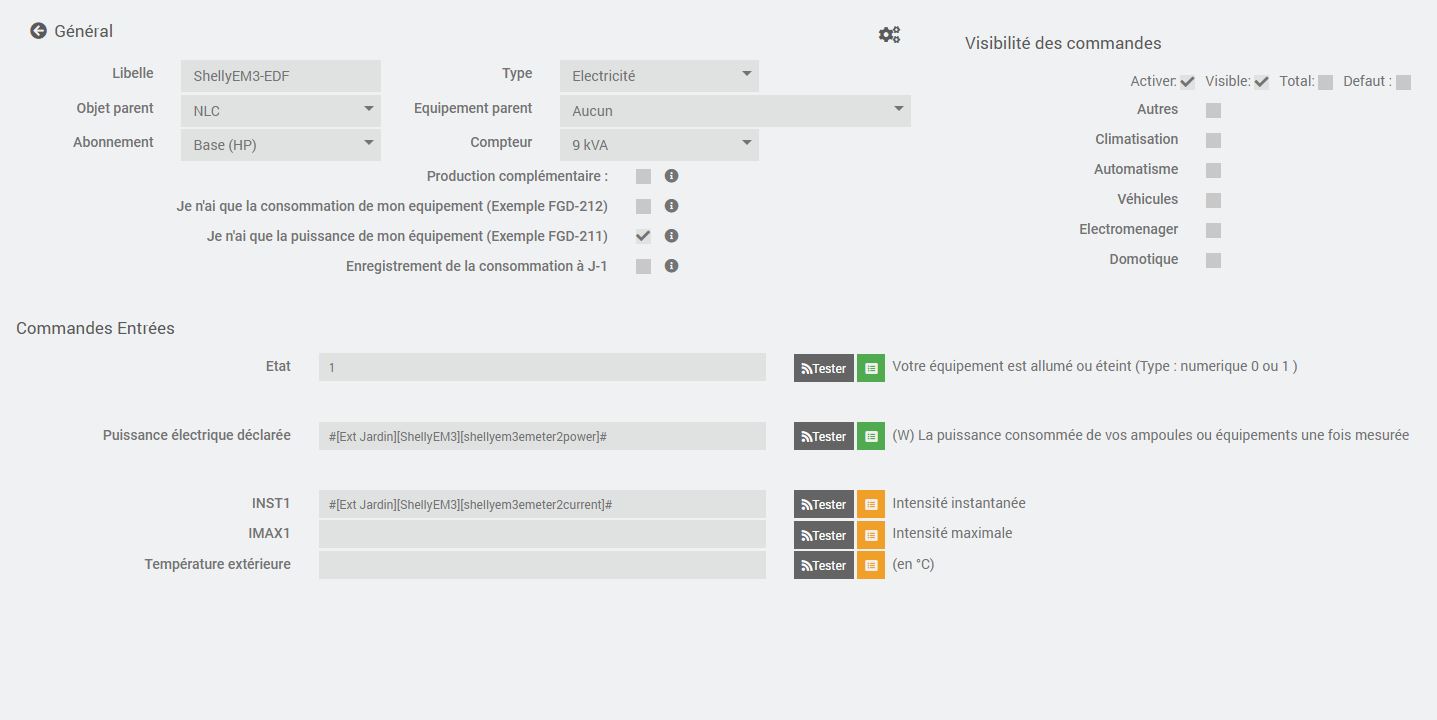Open Compteur dropdown showing 9 kVA
1437x720 pixels.
pyautogui.click(x=659, y=145)
